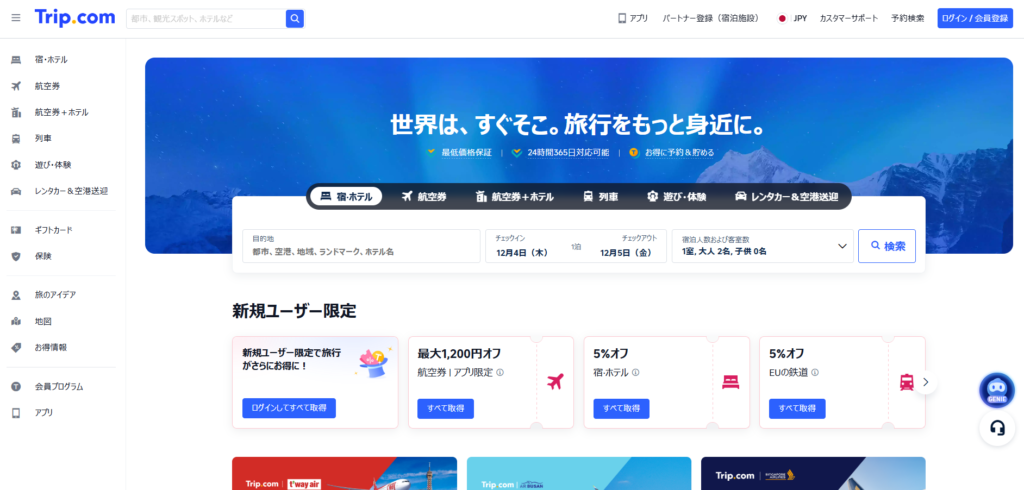Click the ログイン／会員登録 button
This screenshot has height=490, width=1024.
point(974,18)
